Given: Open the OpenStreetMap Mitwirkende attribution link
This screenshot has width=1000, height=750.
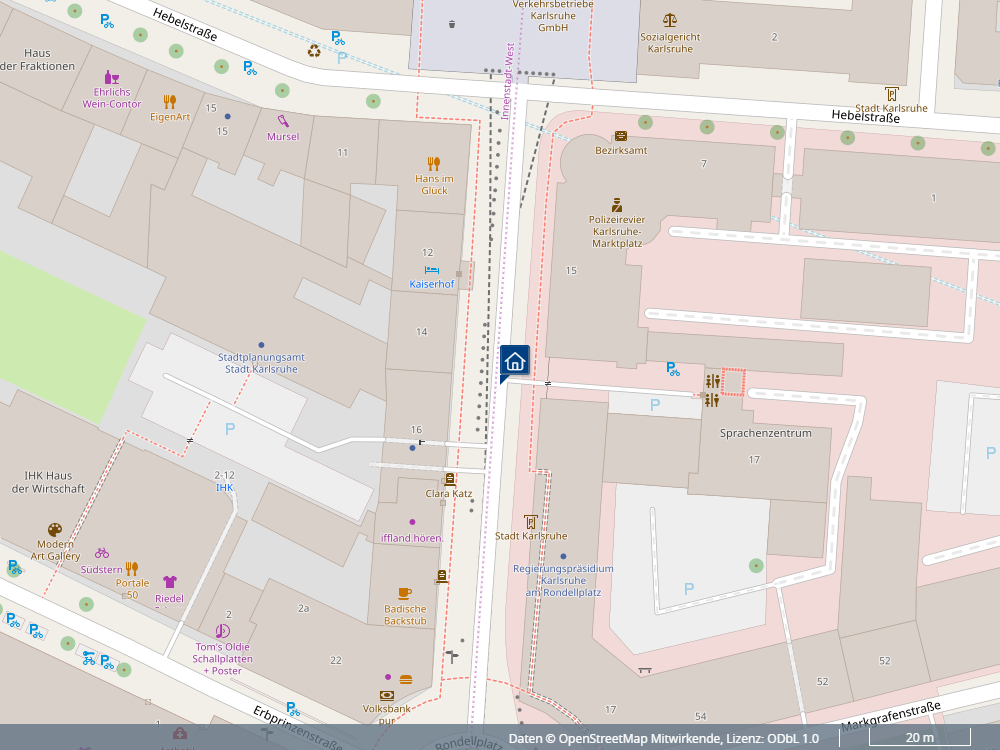Looking at the screenshot, I should pos(640,739).
